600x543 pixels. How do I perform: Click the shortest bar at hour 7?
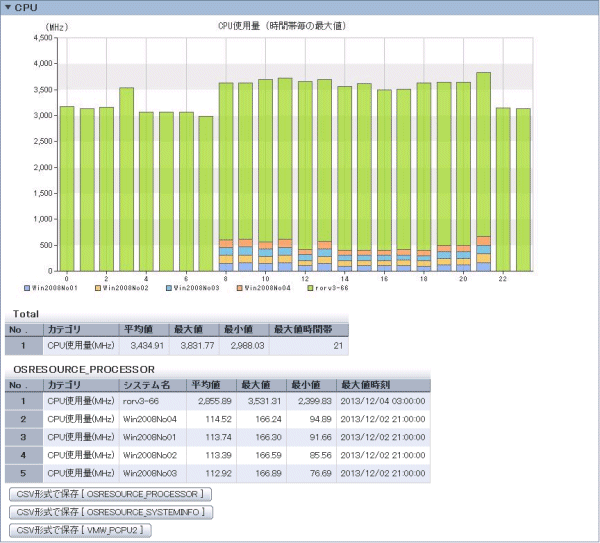click(205, 193)
